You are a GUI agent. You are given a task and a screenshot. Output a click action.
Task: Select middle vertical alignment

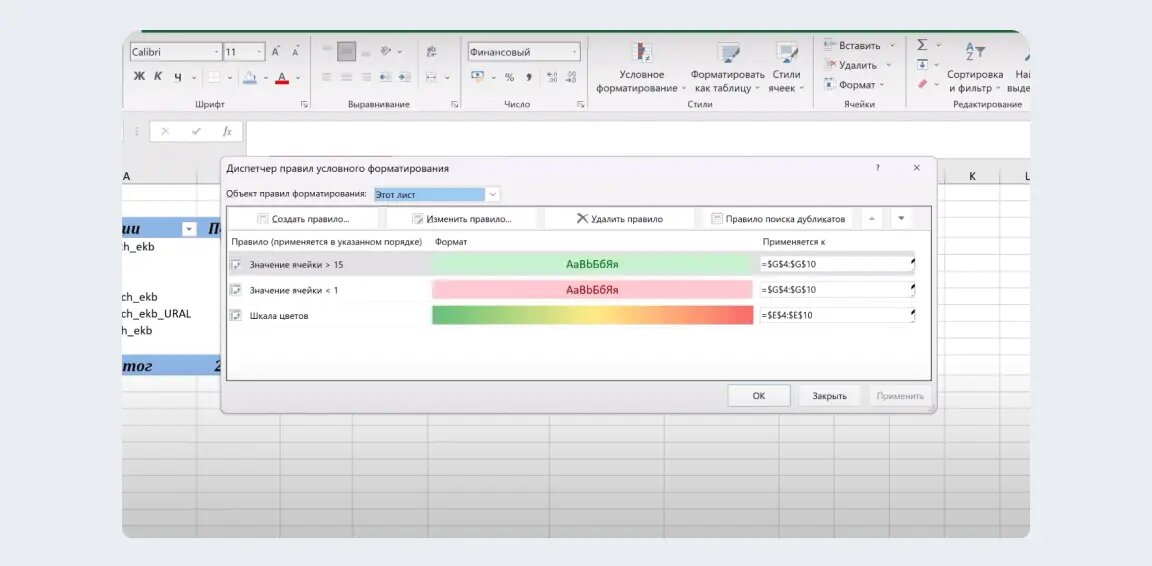tap(347, 52)
